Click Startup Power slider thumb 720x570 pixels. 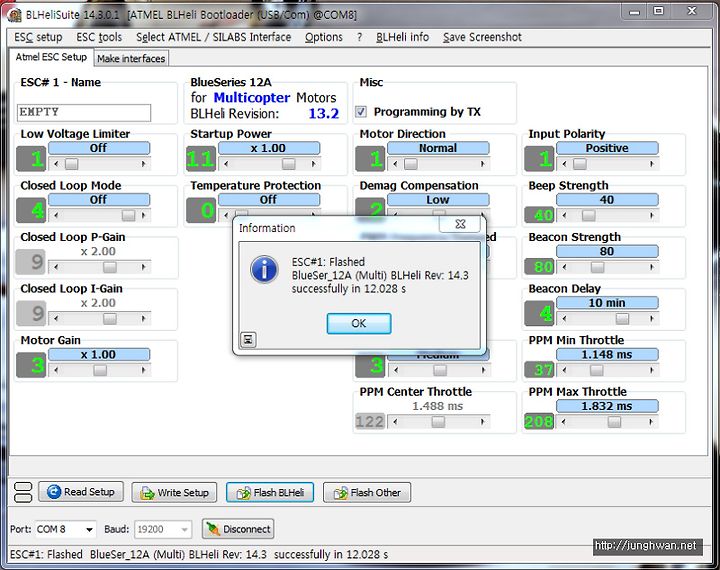[x=288, y=164]
